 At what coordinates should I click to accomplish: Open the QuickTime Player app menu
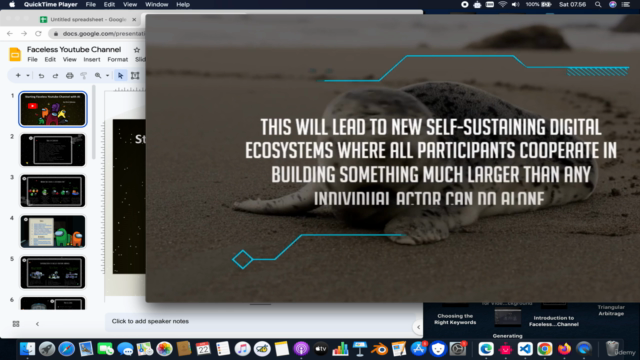coord(50,4)
